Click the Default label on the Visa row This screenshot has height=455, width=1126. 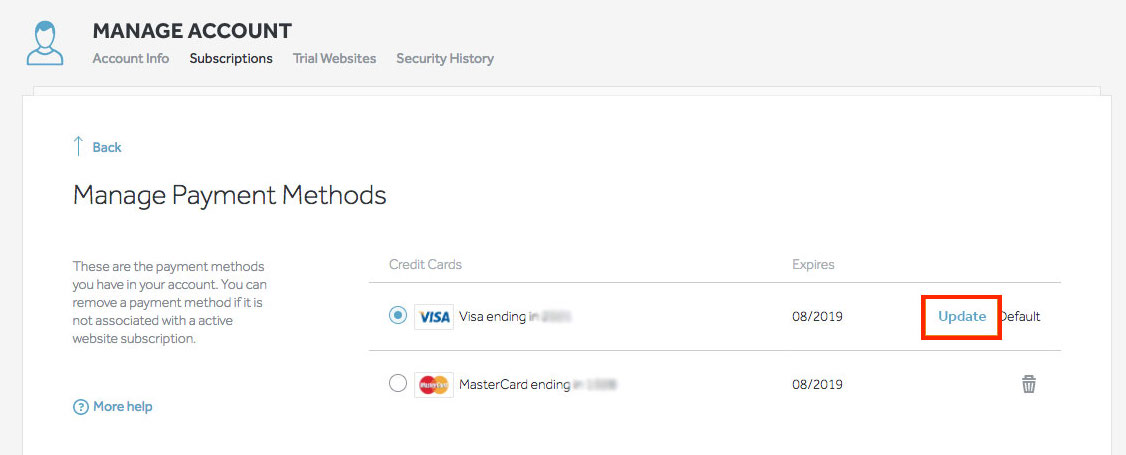click(1021, 316)
